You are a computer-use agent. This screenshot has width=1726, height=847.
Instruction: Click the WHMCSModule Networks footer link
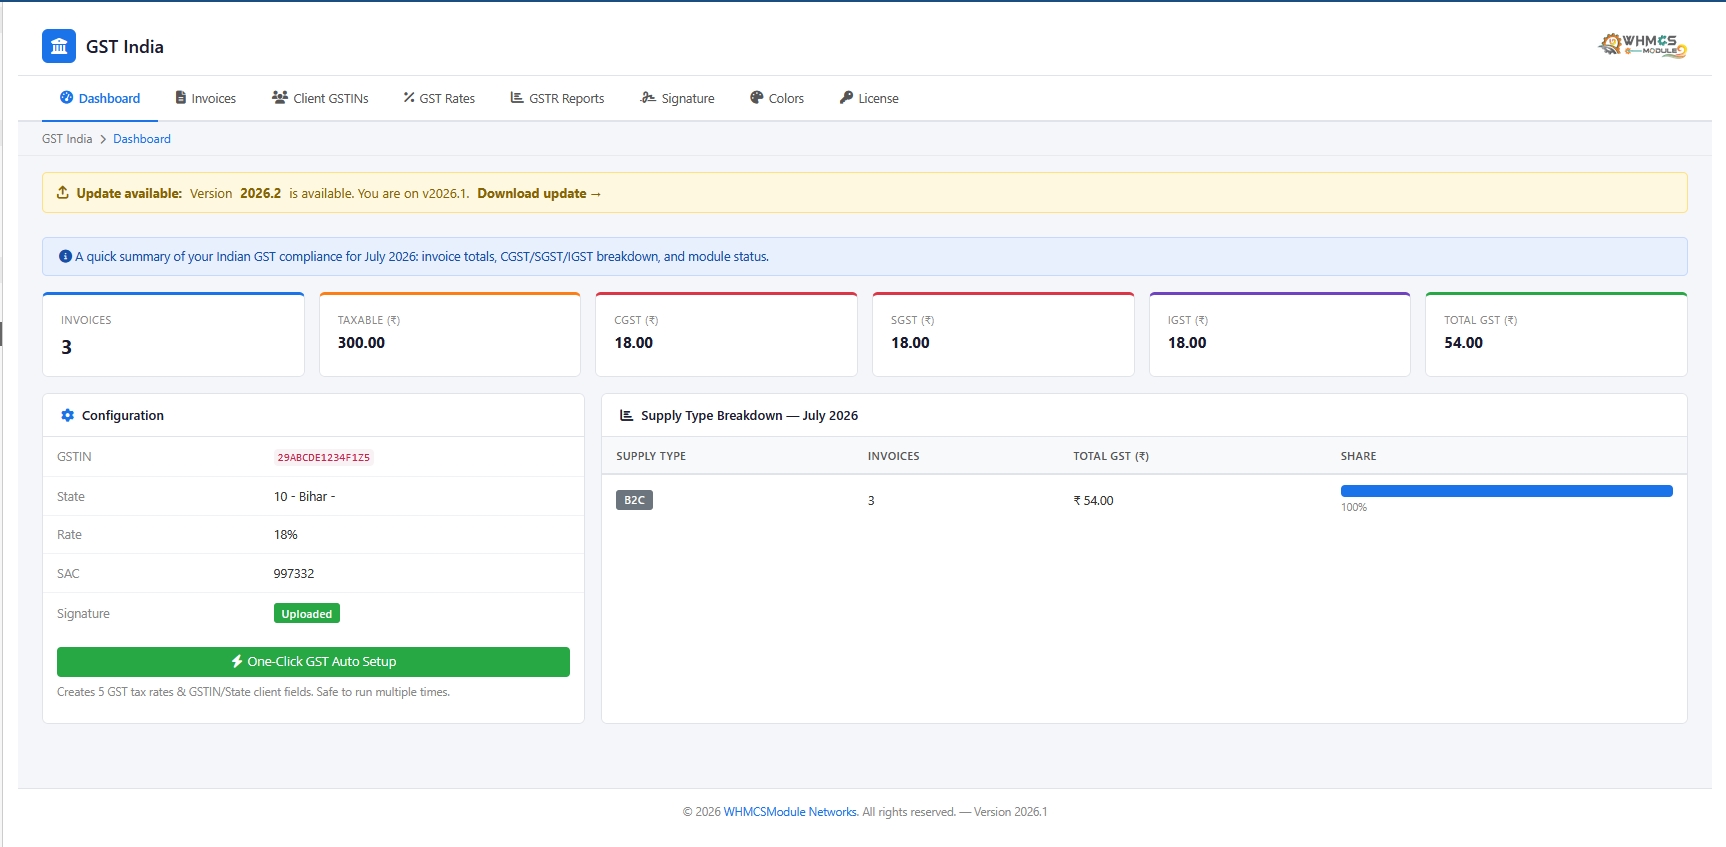(x=790, y=812)
